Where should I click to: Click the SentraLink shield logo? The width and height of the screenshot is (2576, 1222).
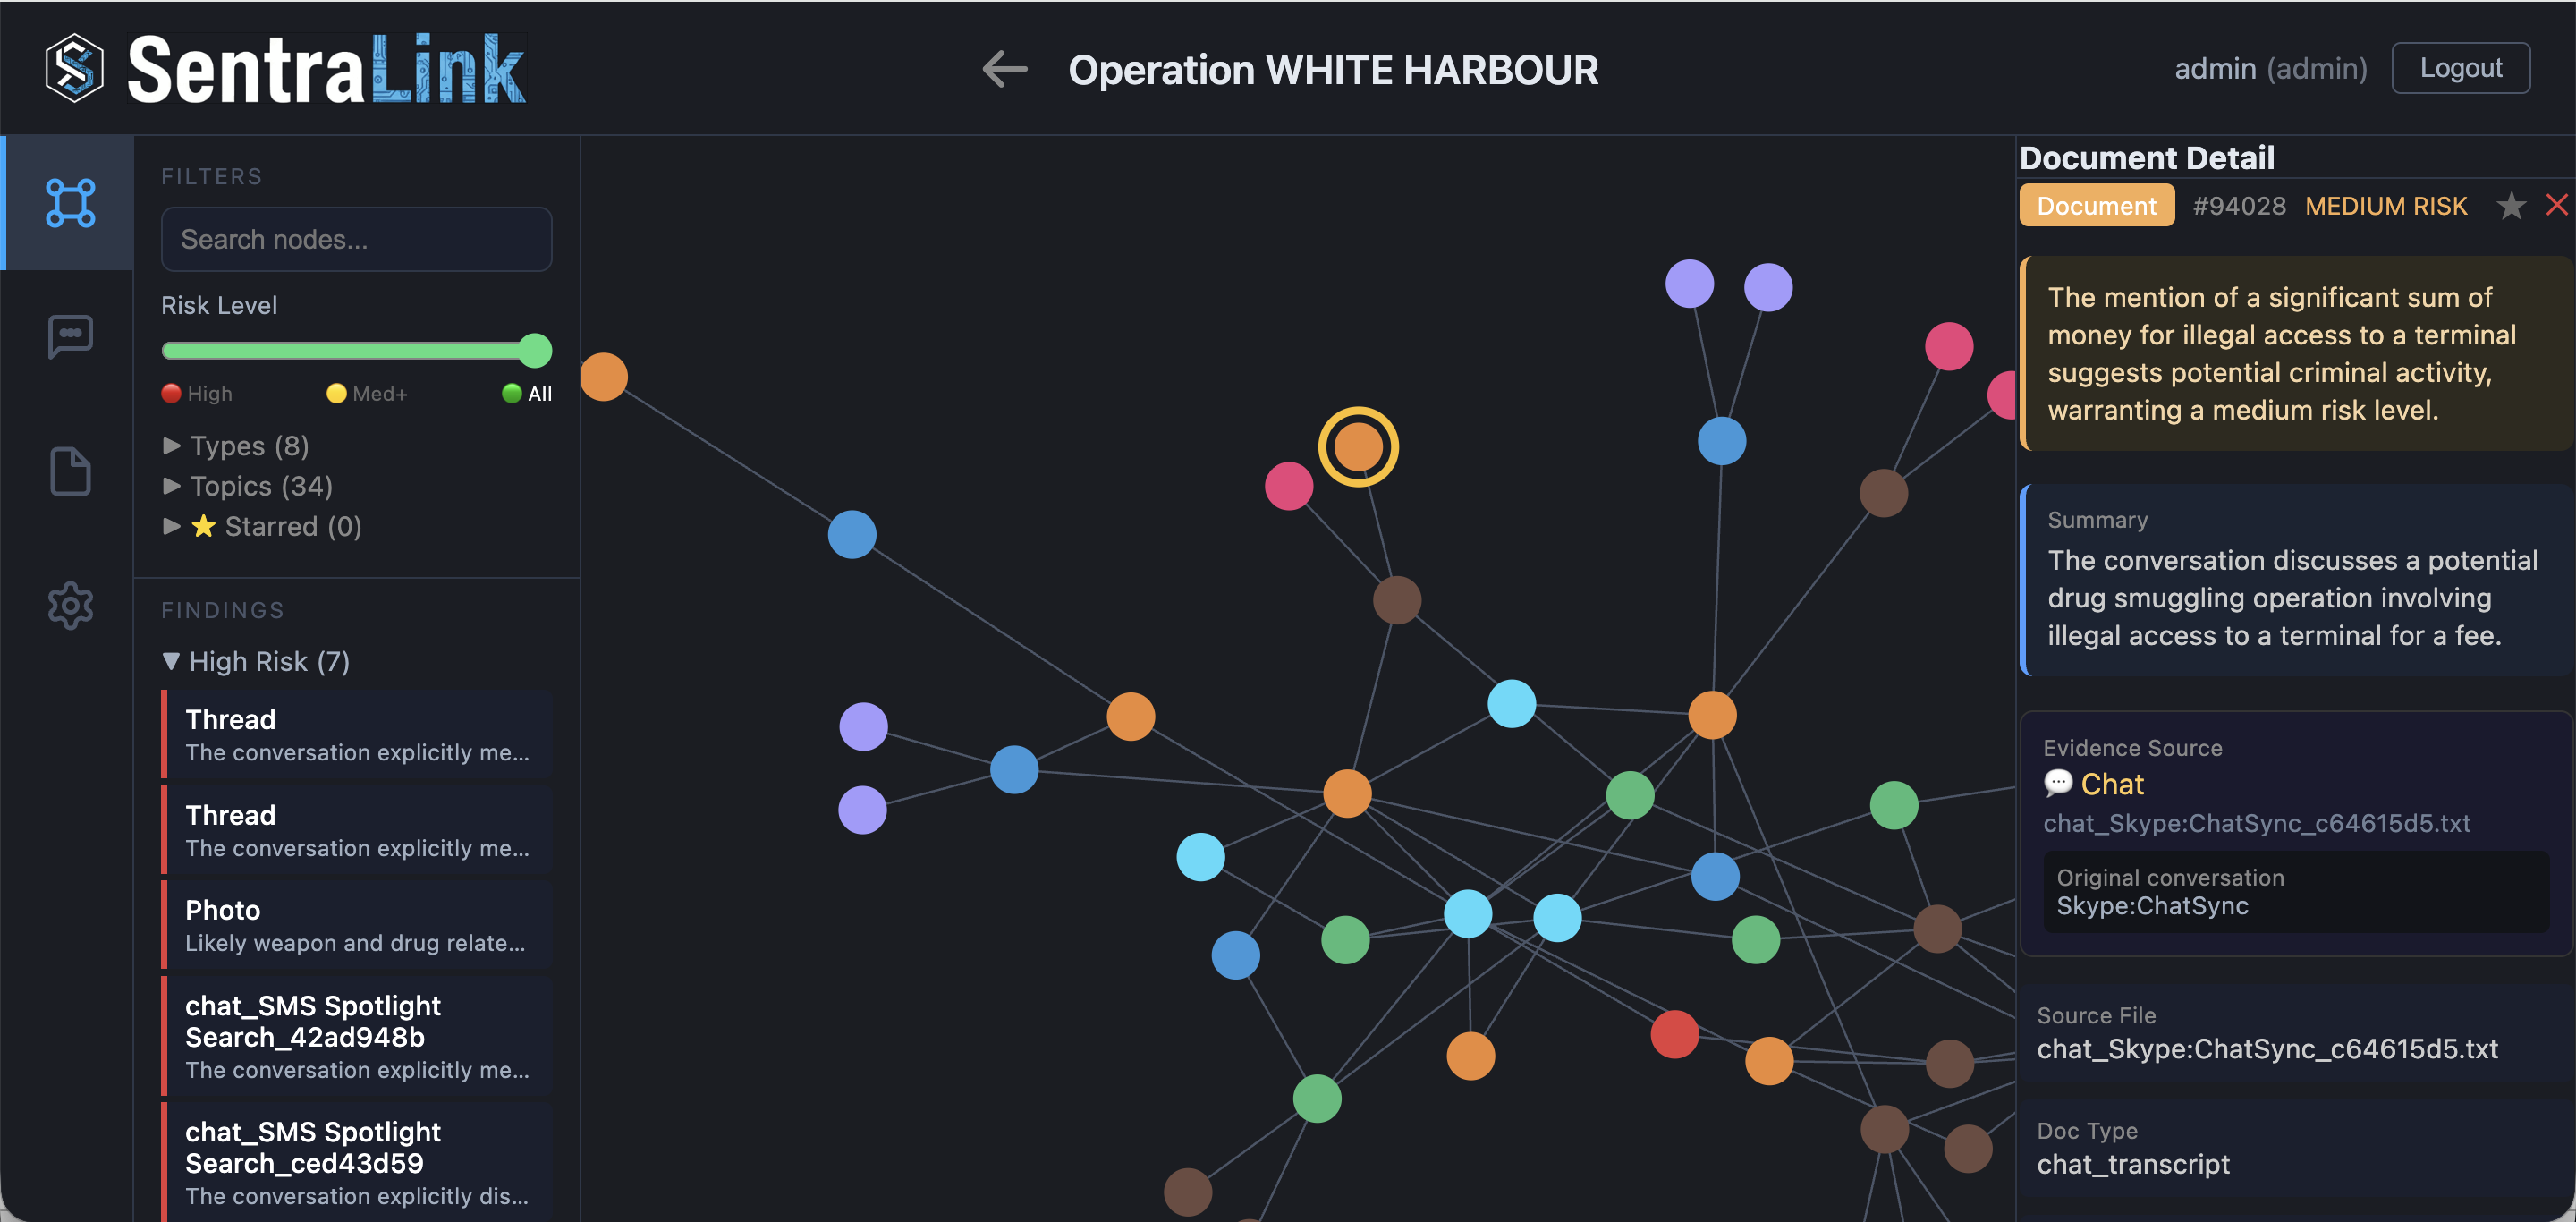(x=74, y=68)
